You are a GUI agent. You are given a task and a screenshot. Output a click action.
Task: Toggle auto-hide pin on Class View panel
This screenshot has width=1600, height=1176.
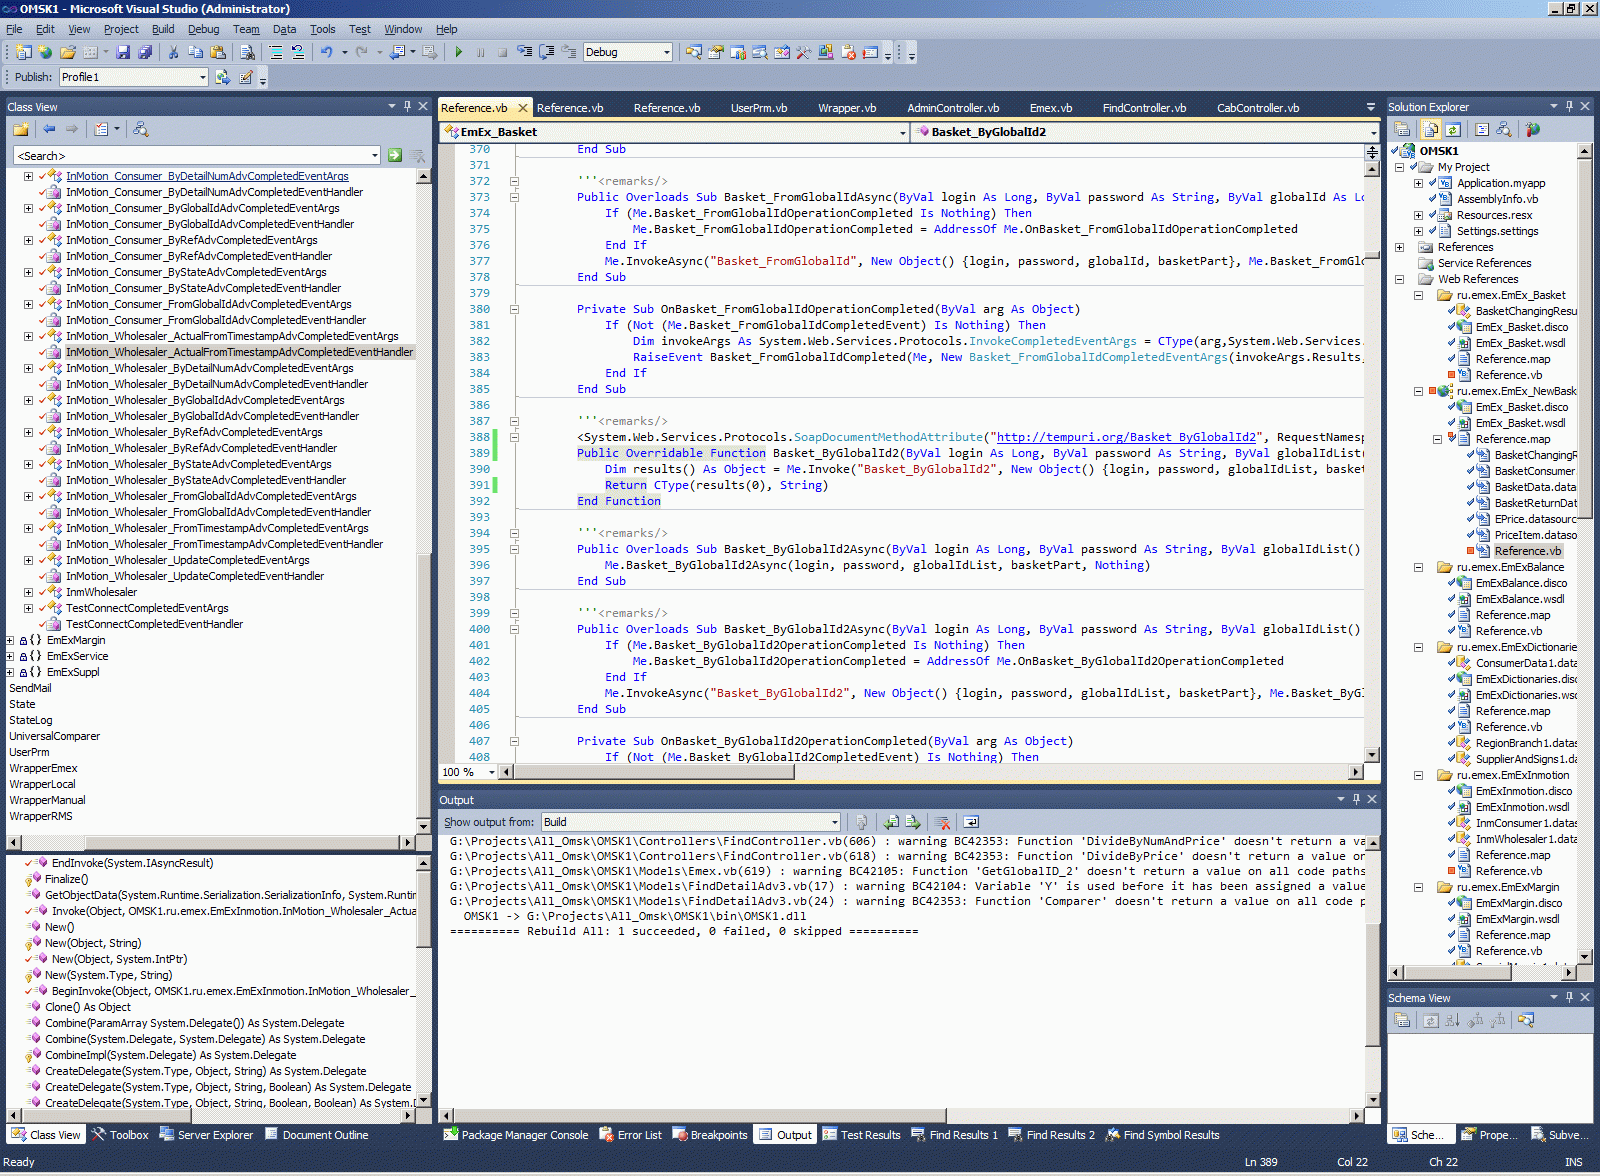pos(407,106)
